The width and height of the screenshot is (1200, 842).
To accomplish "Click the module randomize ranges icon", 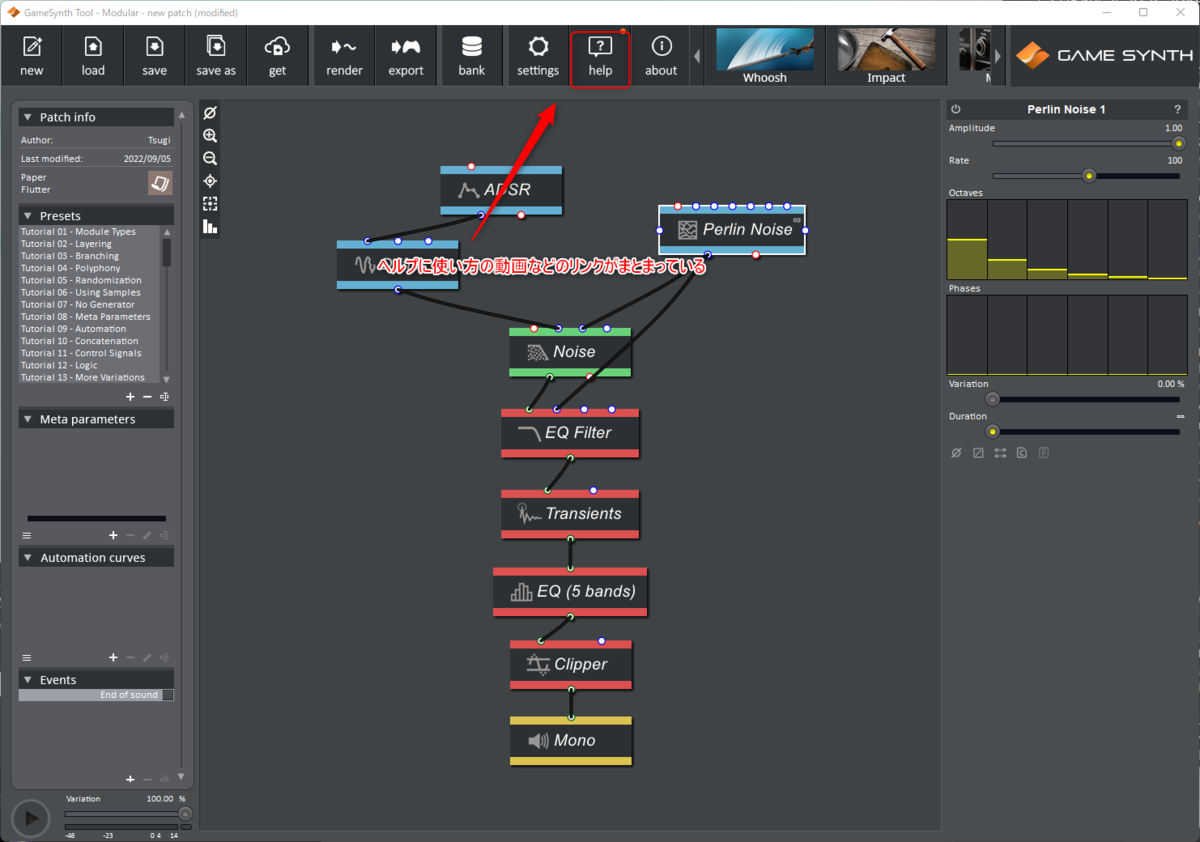I will (1000, 453).
